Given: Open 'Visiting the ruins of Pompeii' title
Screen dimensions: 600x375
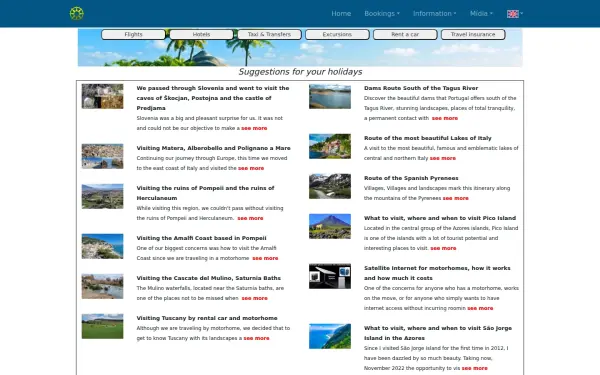Looking at the screenshot, I should pos(205,193).
